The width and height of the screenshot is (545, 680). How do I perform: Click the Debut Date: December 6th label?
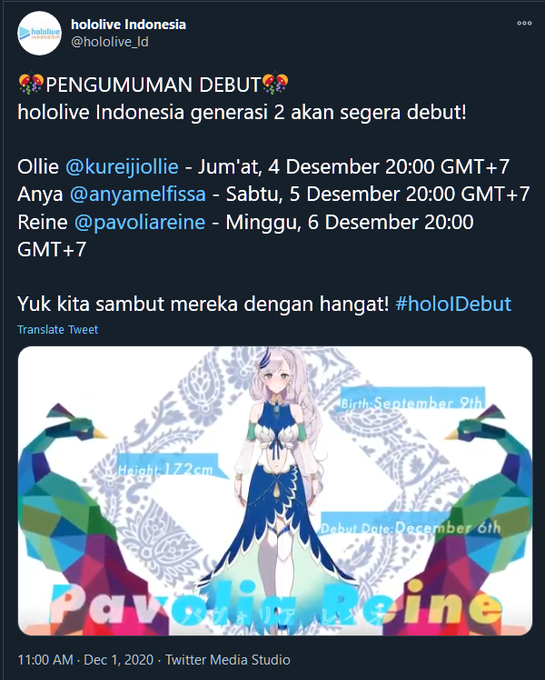410,527
